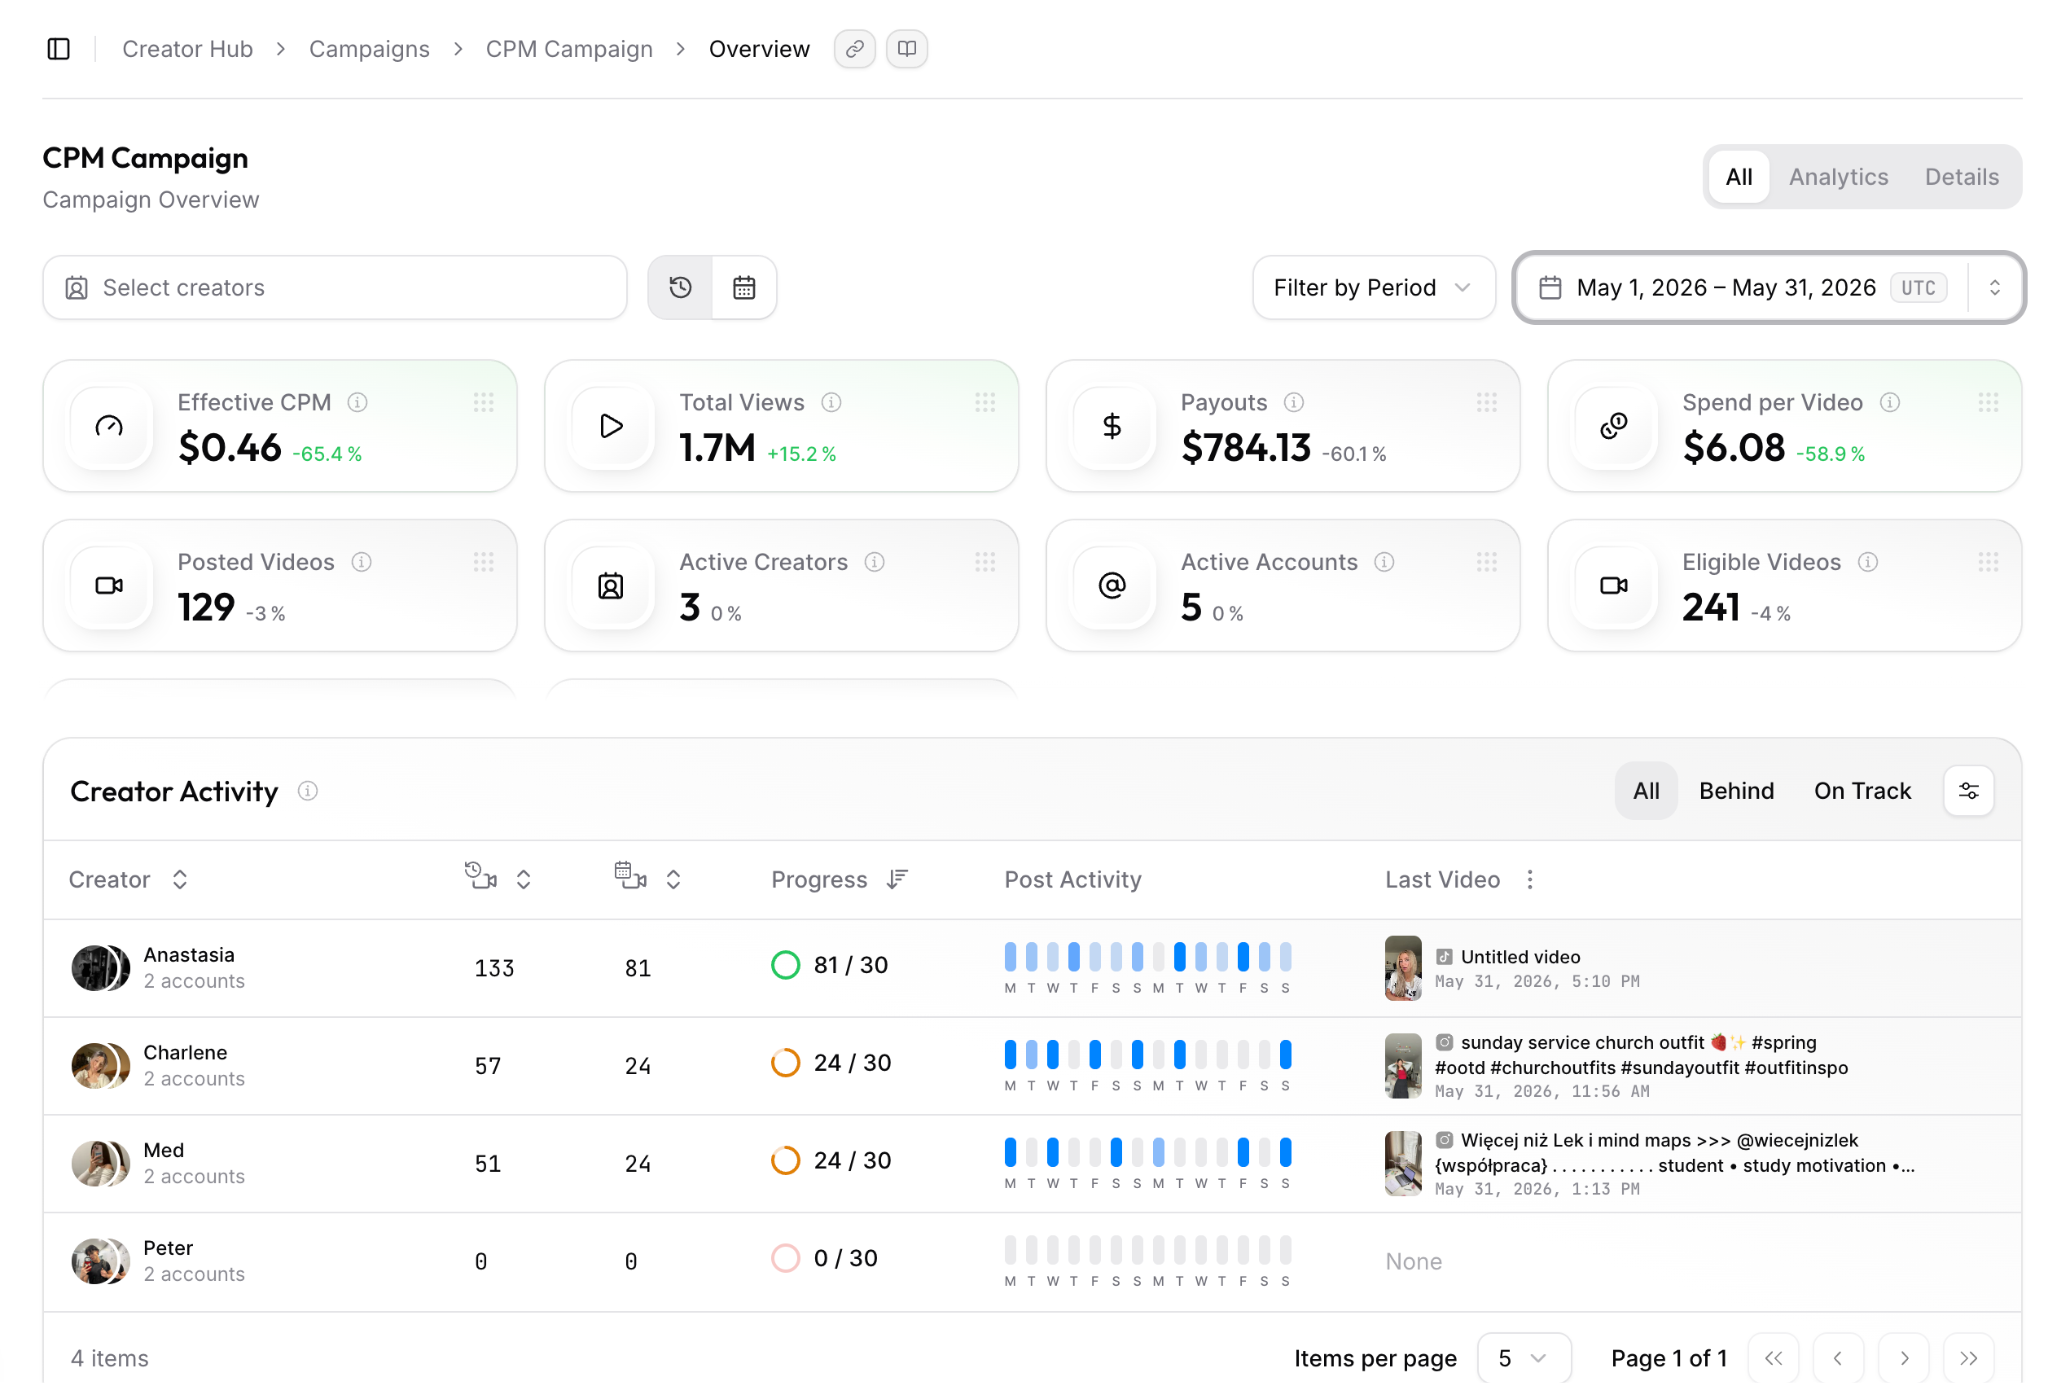The width and height of the screenshot is (2048, 1383).
Task: Select the history clock view icon
Action: [681, 288]
